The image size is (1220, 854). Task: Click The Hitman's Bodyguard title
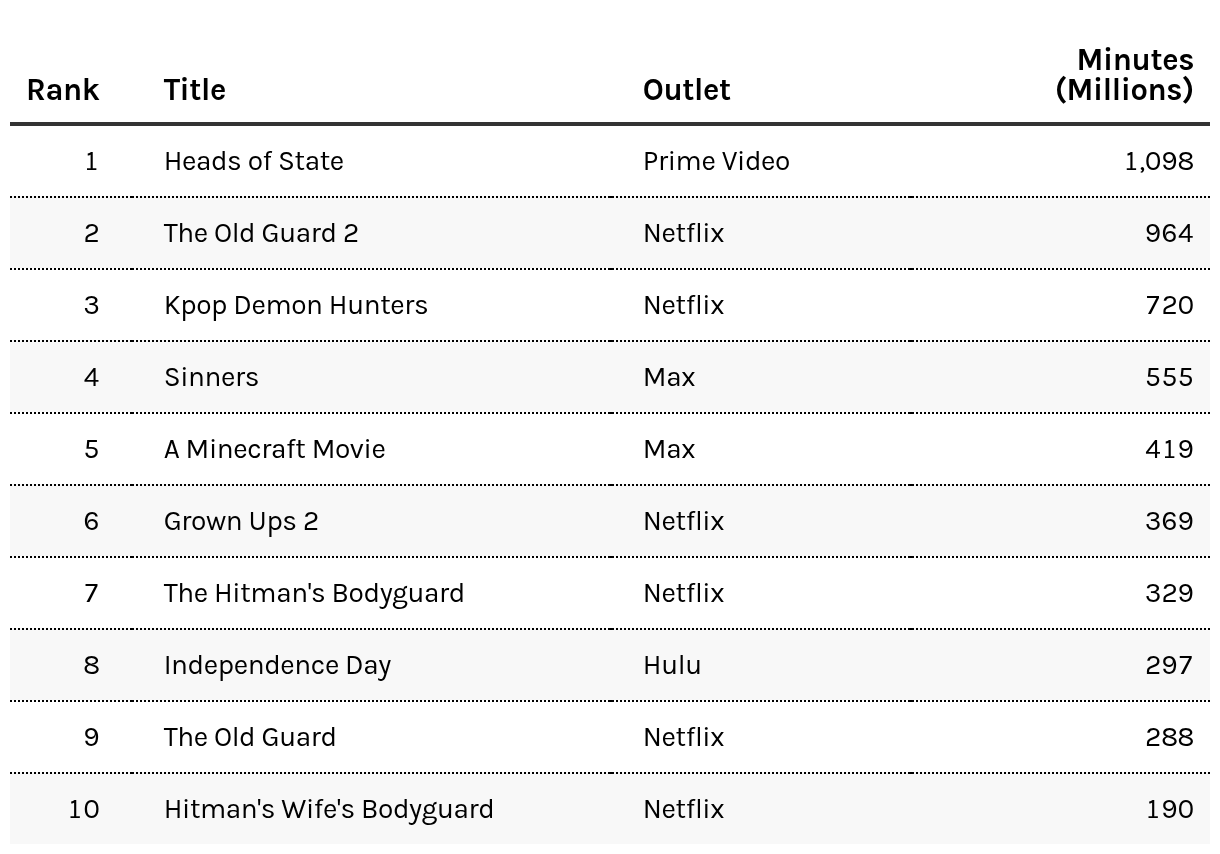point(314,593)
